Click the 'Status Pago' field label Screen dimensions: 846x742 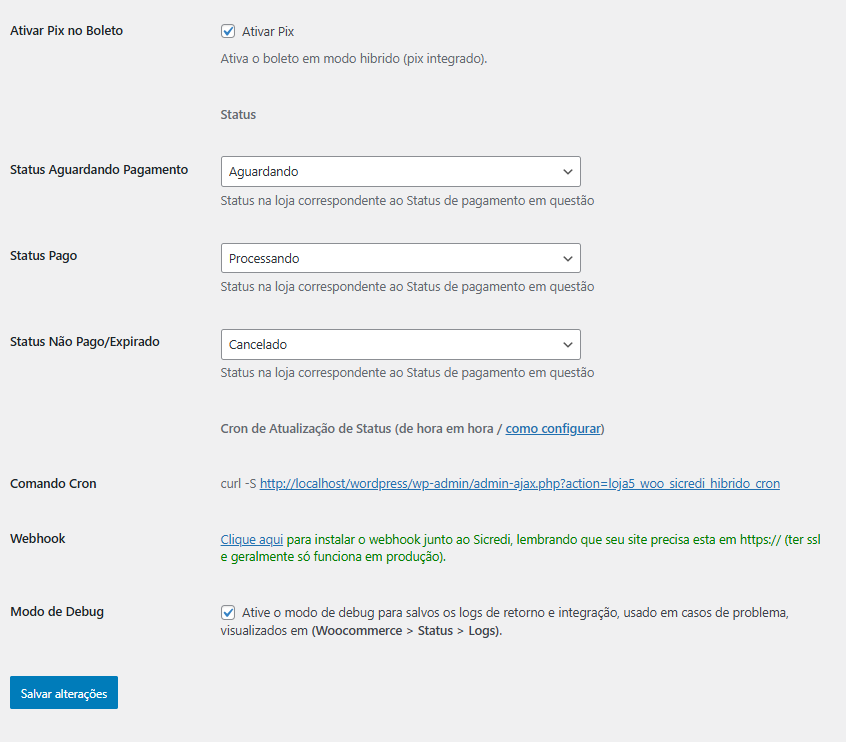click(x=43, y=256)
